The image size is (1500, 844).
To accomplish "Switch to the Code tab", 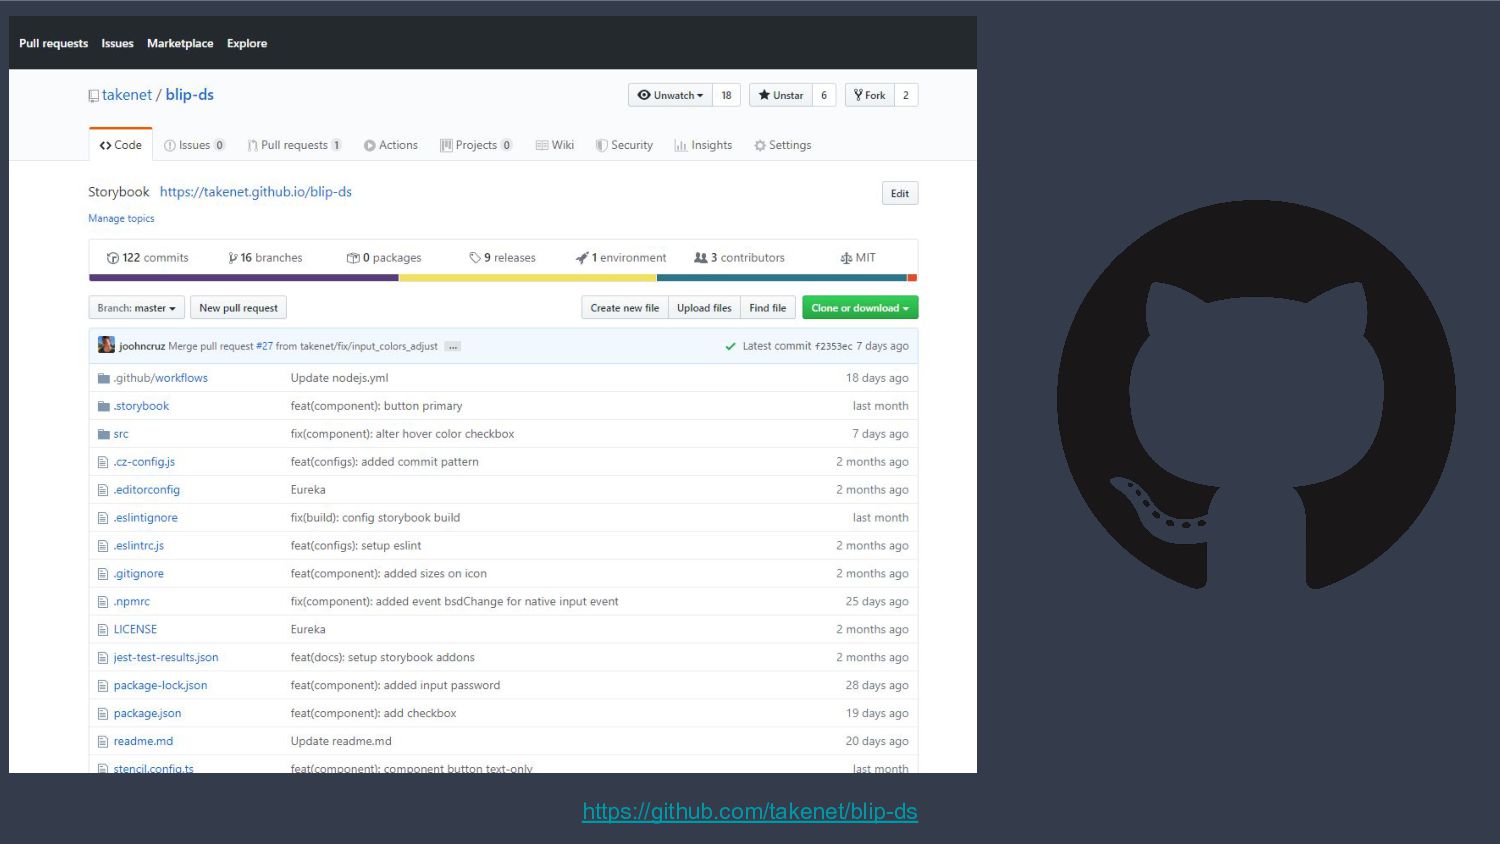I will coord(120,145).
